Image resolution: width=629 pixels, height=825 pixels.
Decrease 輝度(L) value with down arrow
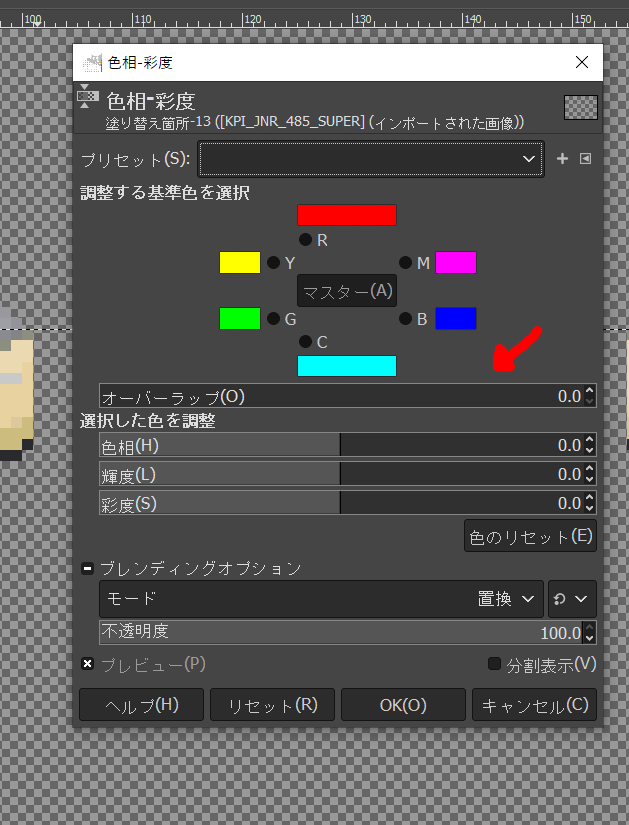590,480
